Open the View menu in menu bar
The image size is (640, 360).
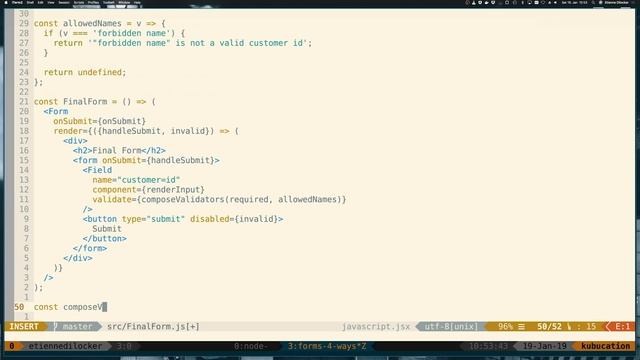(51, 2)
